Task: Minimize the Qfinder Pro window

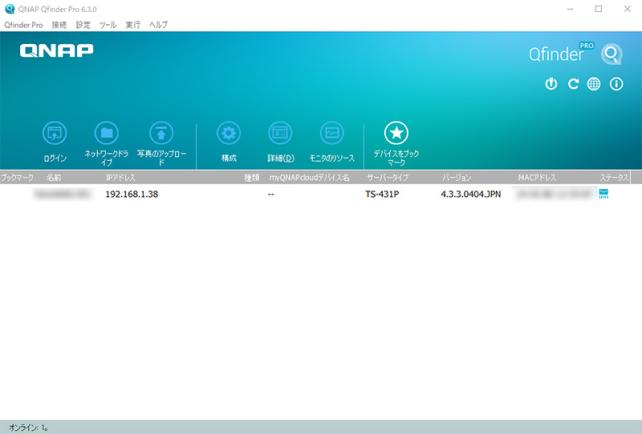Action: point(570,9)
